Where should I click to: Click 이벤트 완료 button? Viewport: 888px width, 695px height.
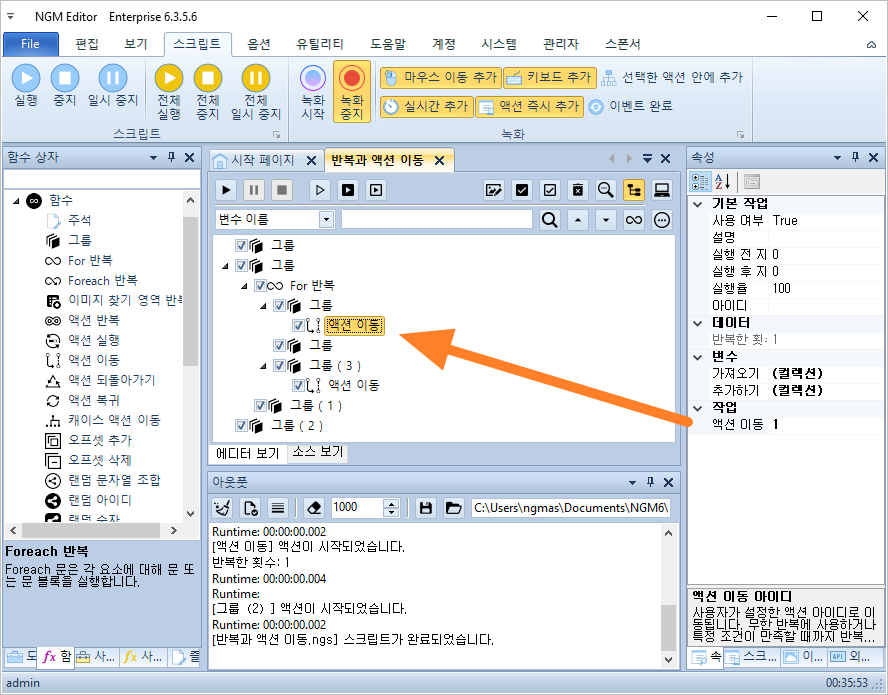pos(630,106)
